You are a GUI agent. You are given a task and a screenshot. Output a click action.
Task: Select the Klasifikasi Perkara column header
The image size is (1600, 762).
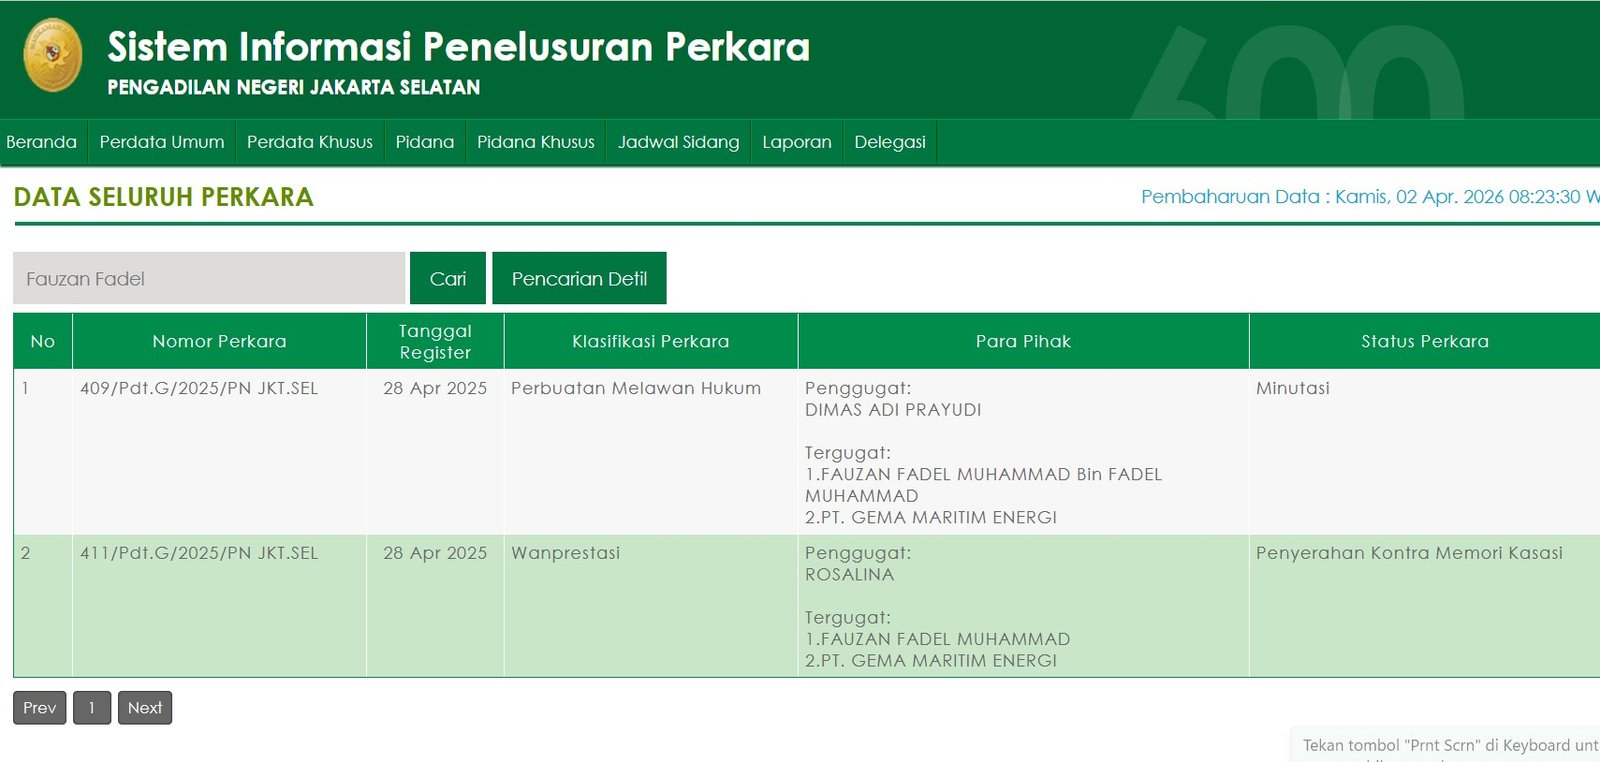(651, 341)
